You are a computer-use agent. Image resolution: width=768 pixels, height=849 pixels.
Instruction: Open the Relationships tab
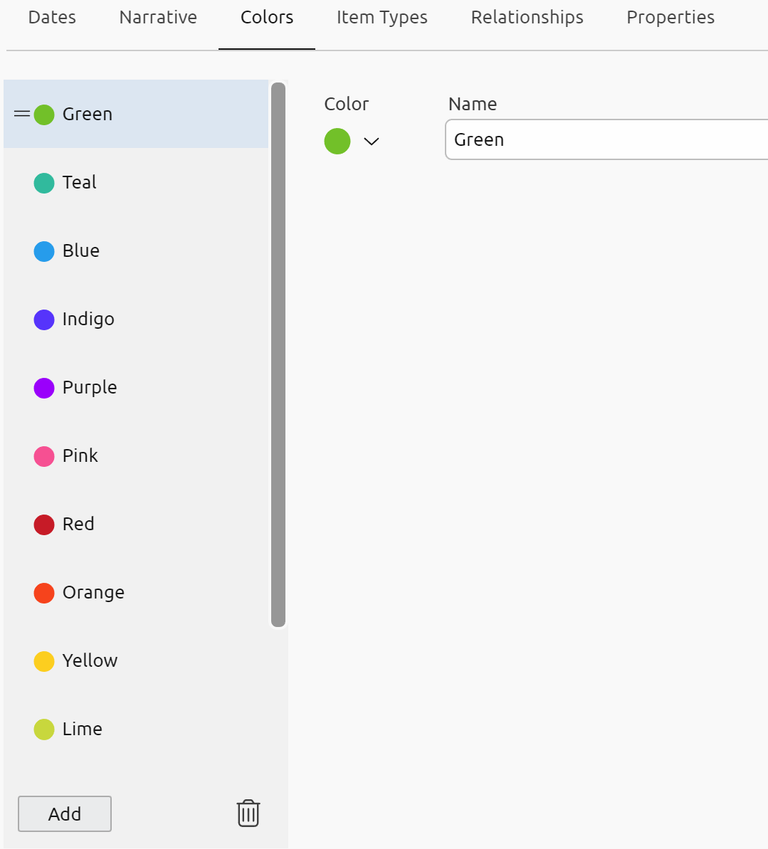[x=527, y=18]
